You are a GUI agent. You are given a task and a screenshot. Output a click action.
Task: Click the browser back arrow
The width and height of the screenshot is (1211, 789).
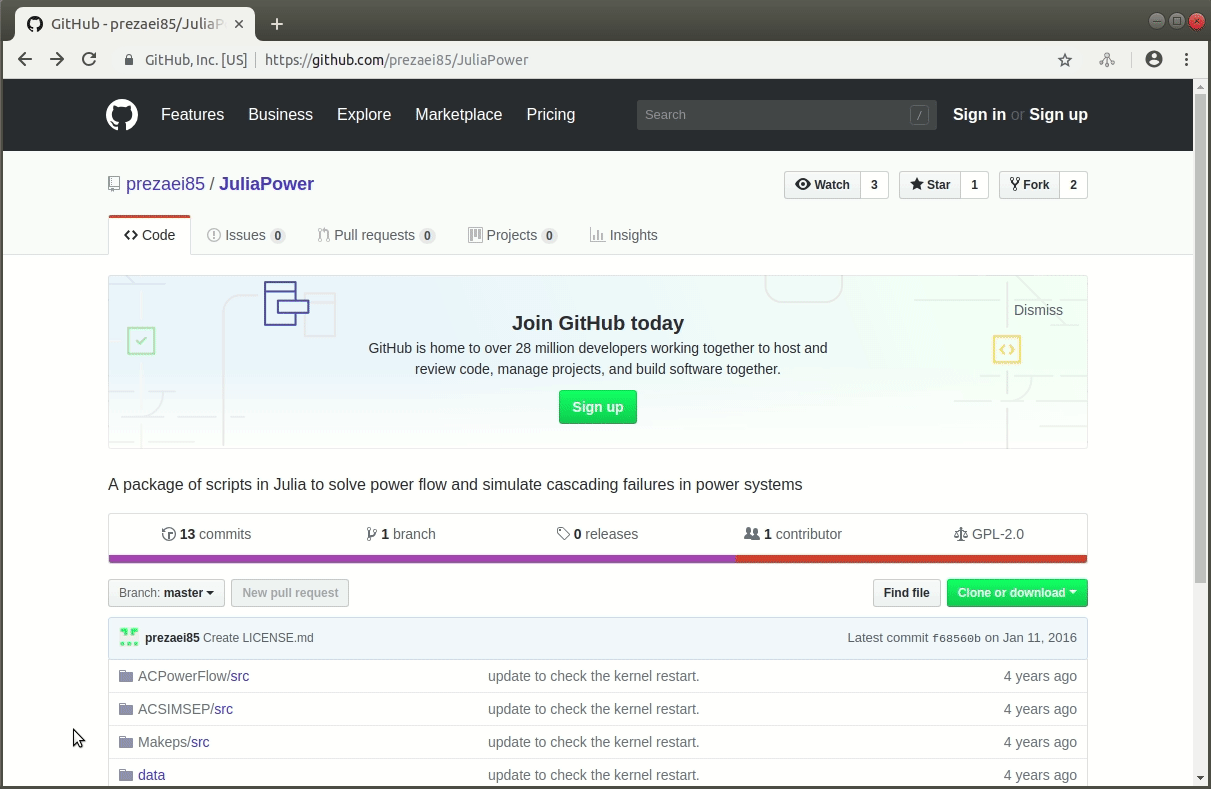pos(25,60)
